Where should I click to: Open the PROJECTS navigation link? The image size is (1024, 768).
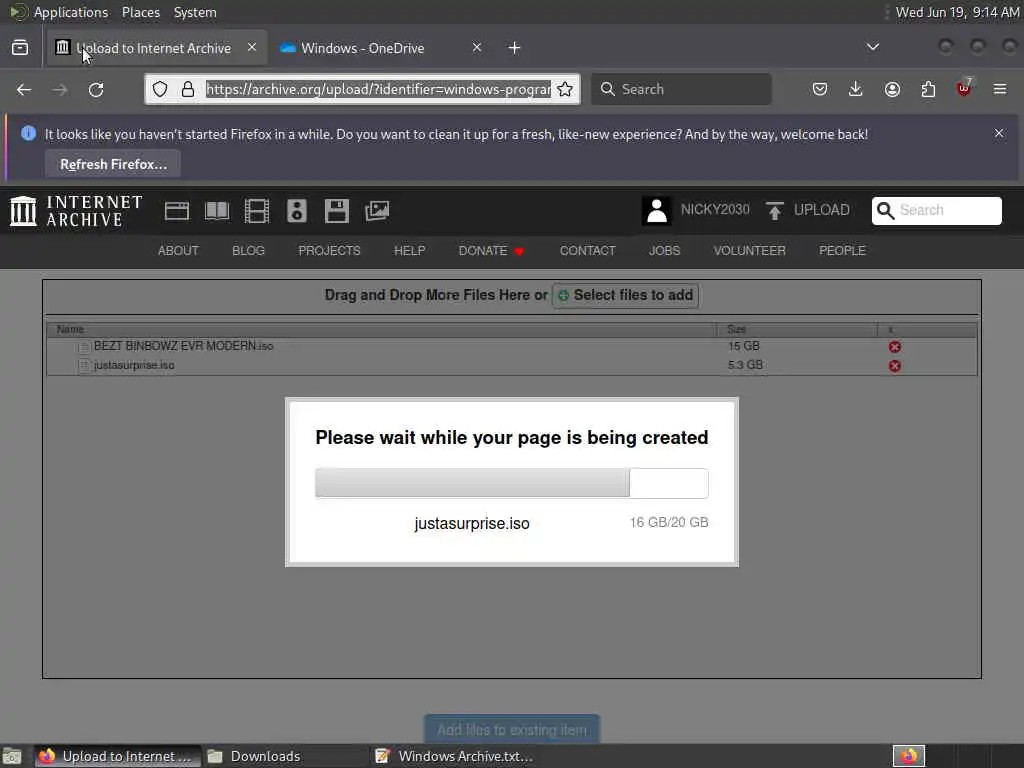pos(329,251)
